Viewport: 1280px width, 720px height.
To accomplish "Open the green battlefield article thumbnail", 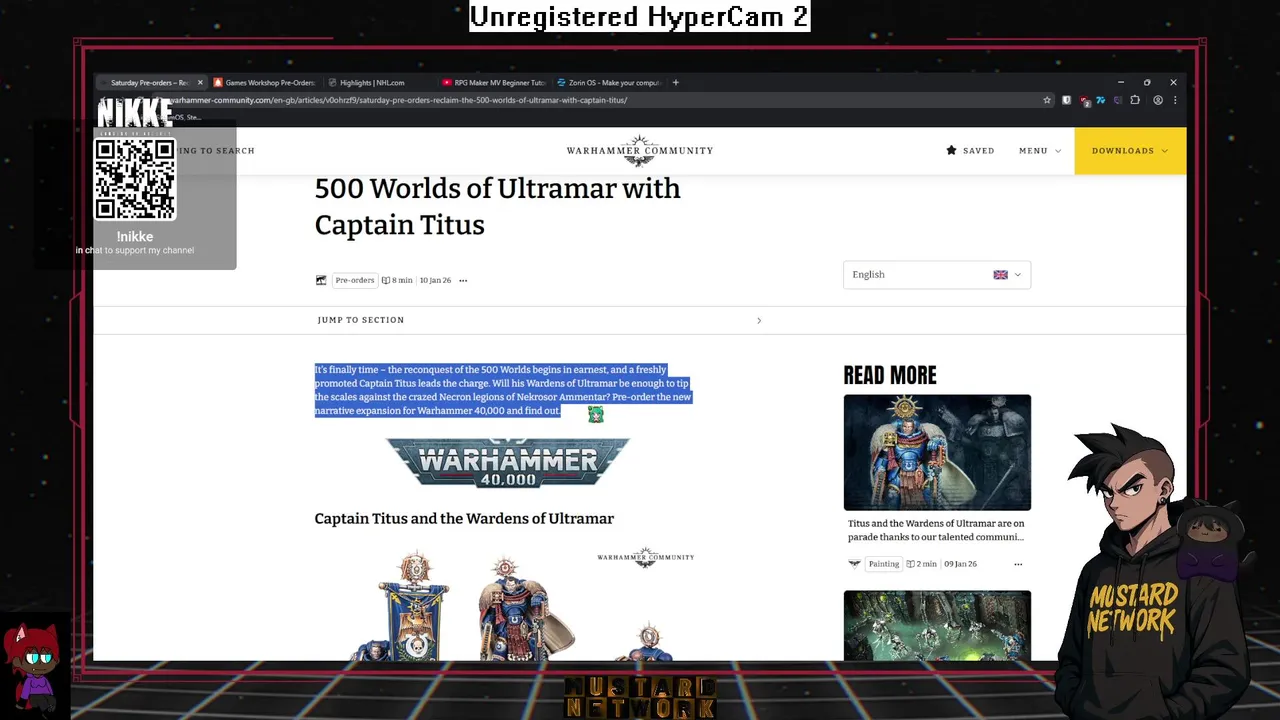I will coord(937,625).
